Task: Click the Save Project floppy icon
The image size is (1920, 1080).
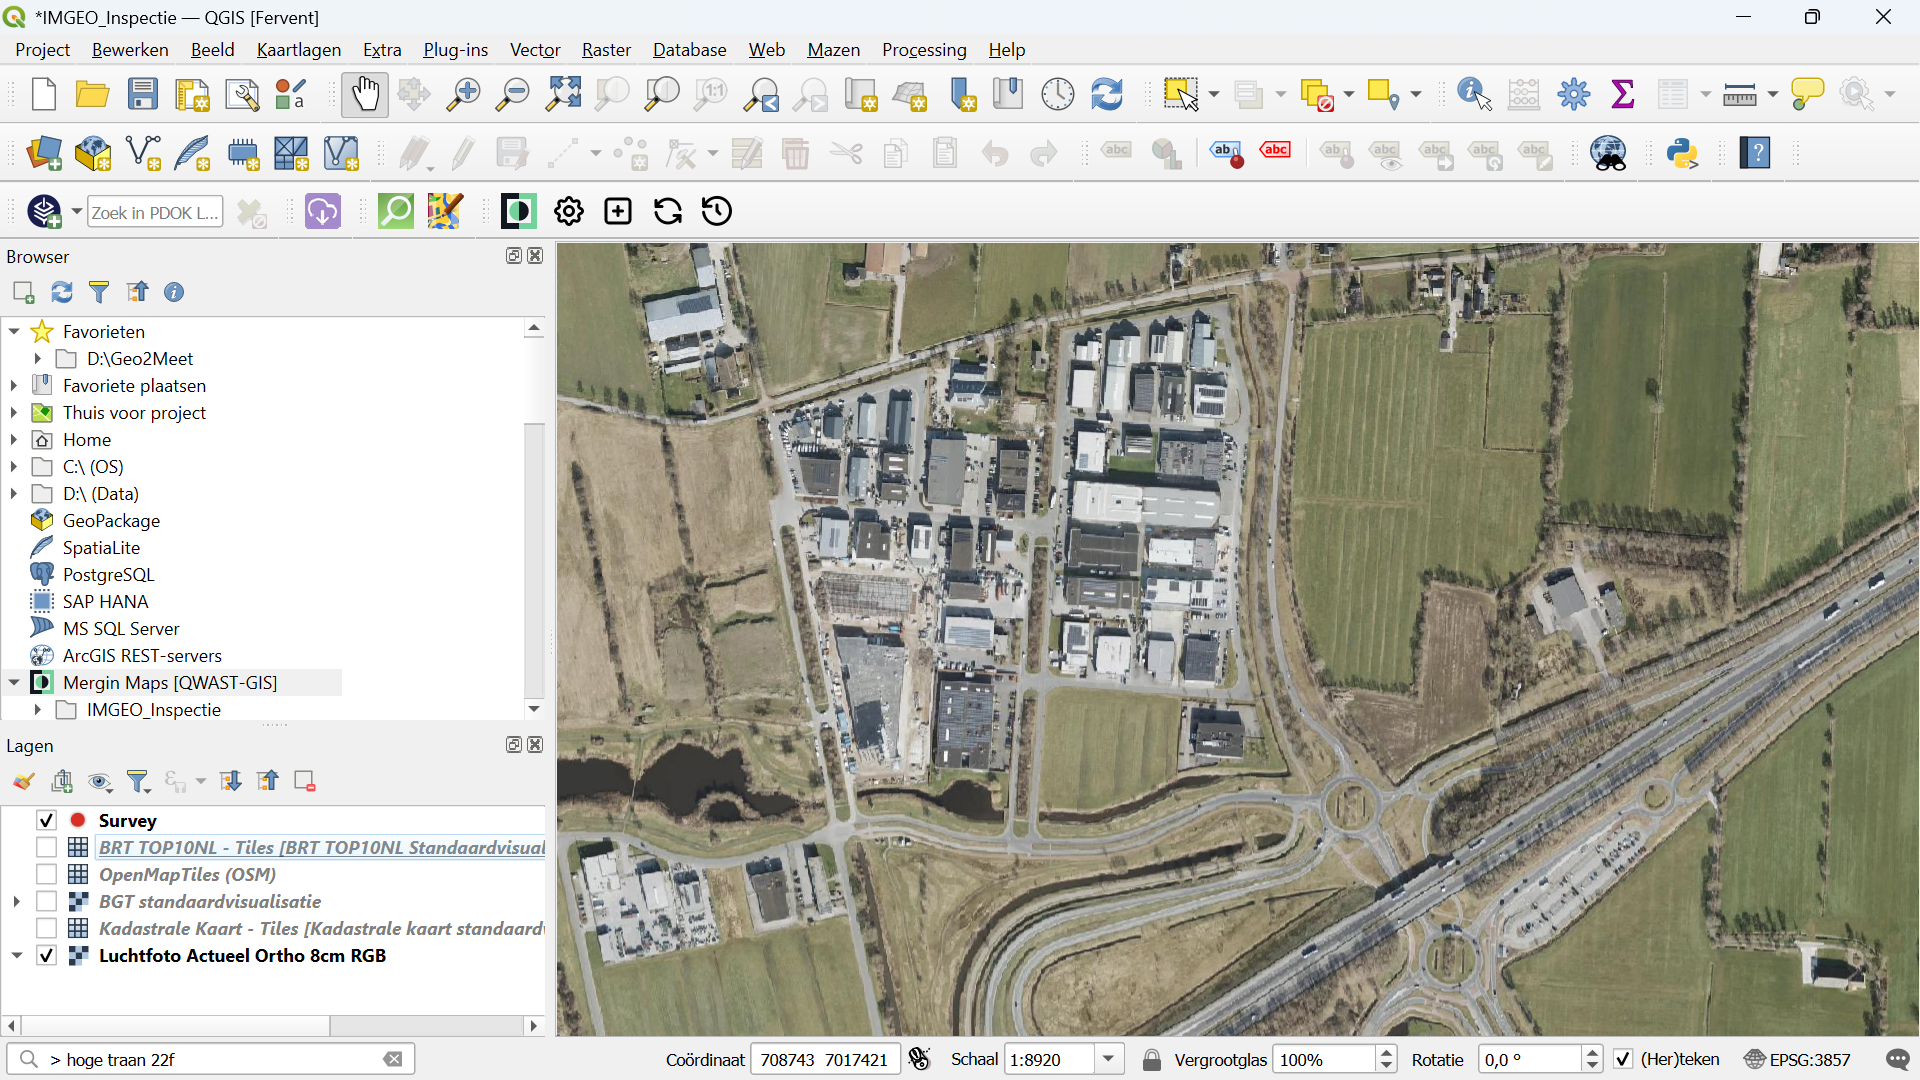Action: coord(143,95)
